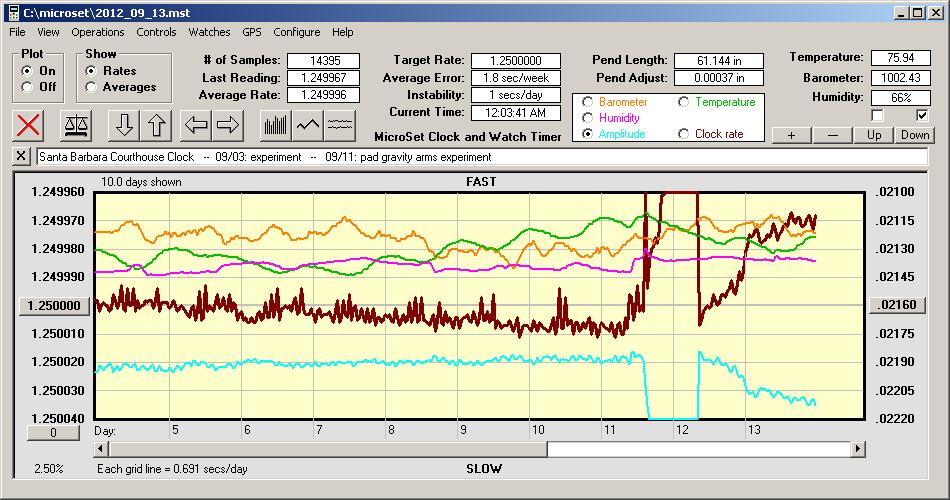
Task: Click the balance scales icon button
Action: tap(76, 125)
